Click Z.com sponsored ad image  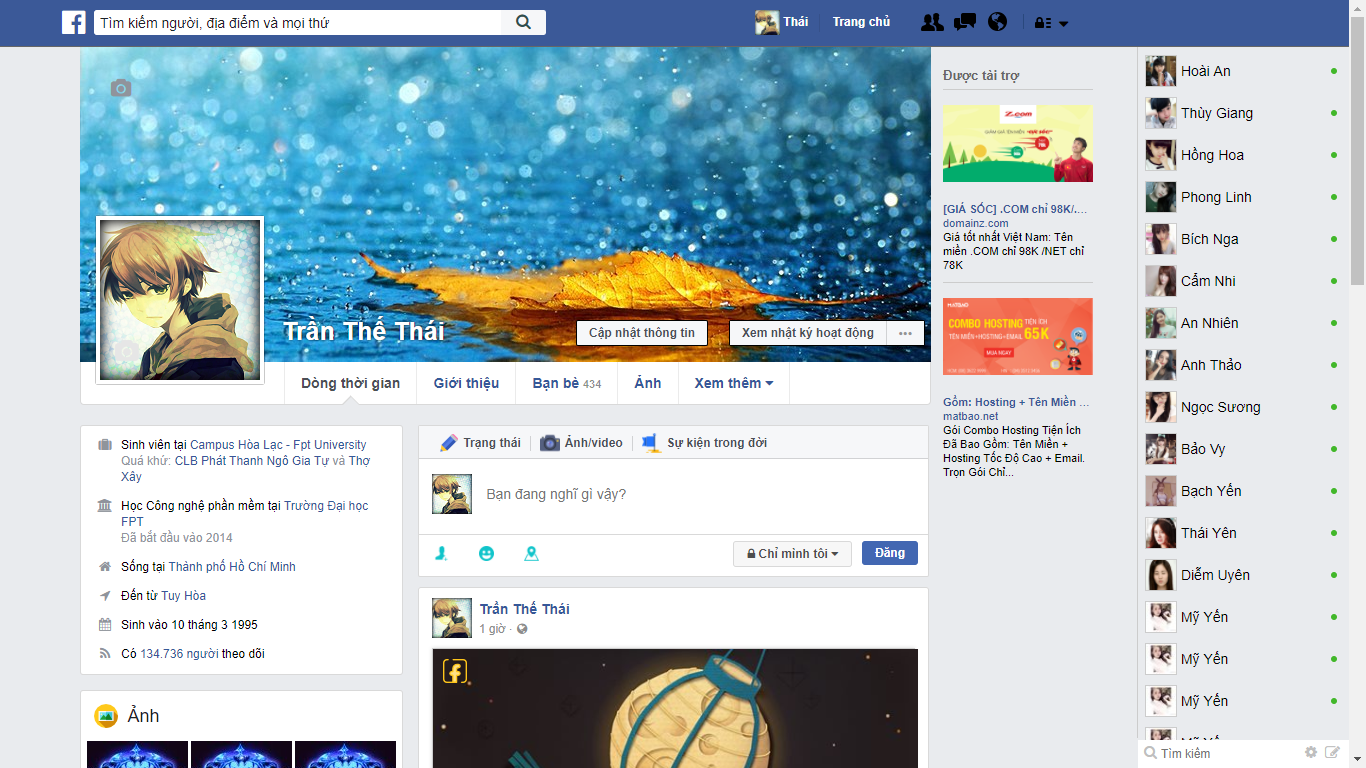1018,144
